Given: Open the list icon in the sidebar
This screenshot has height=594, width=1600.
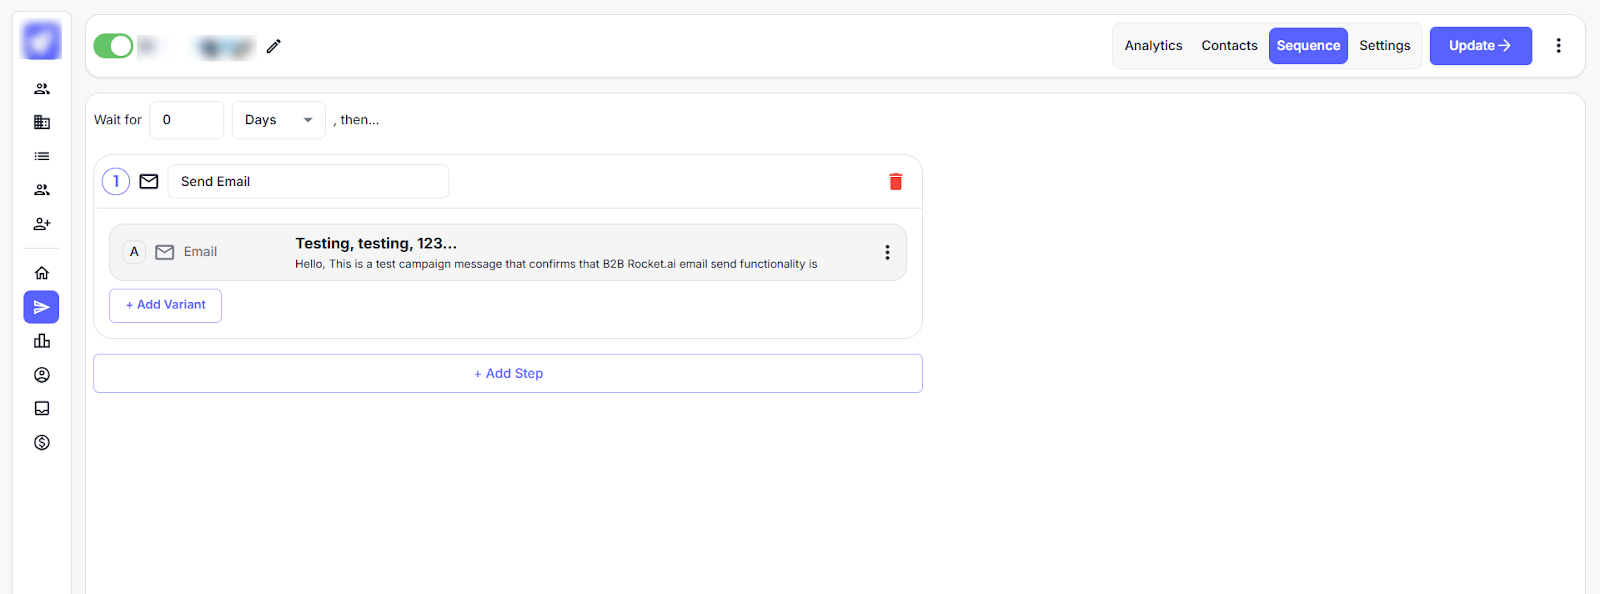Looking at the screenshot, I should 42,156.
